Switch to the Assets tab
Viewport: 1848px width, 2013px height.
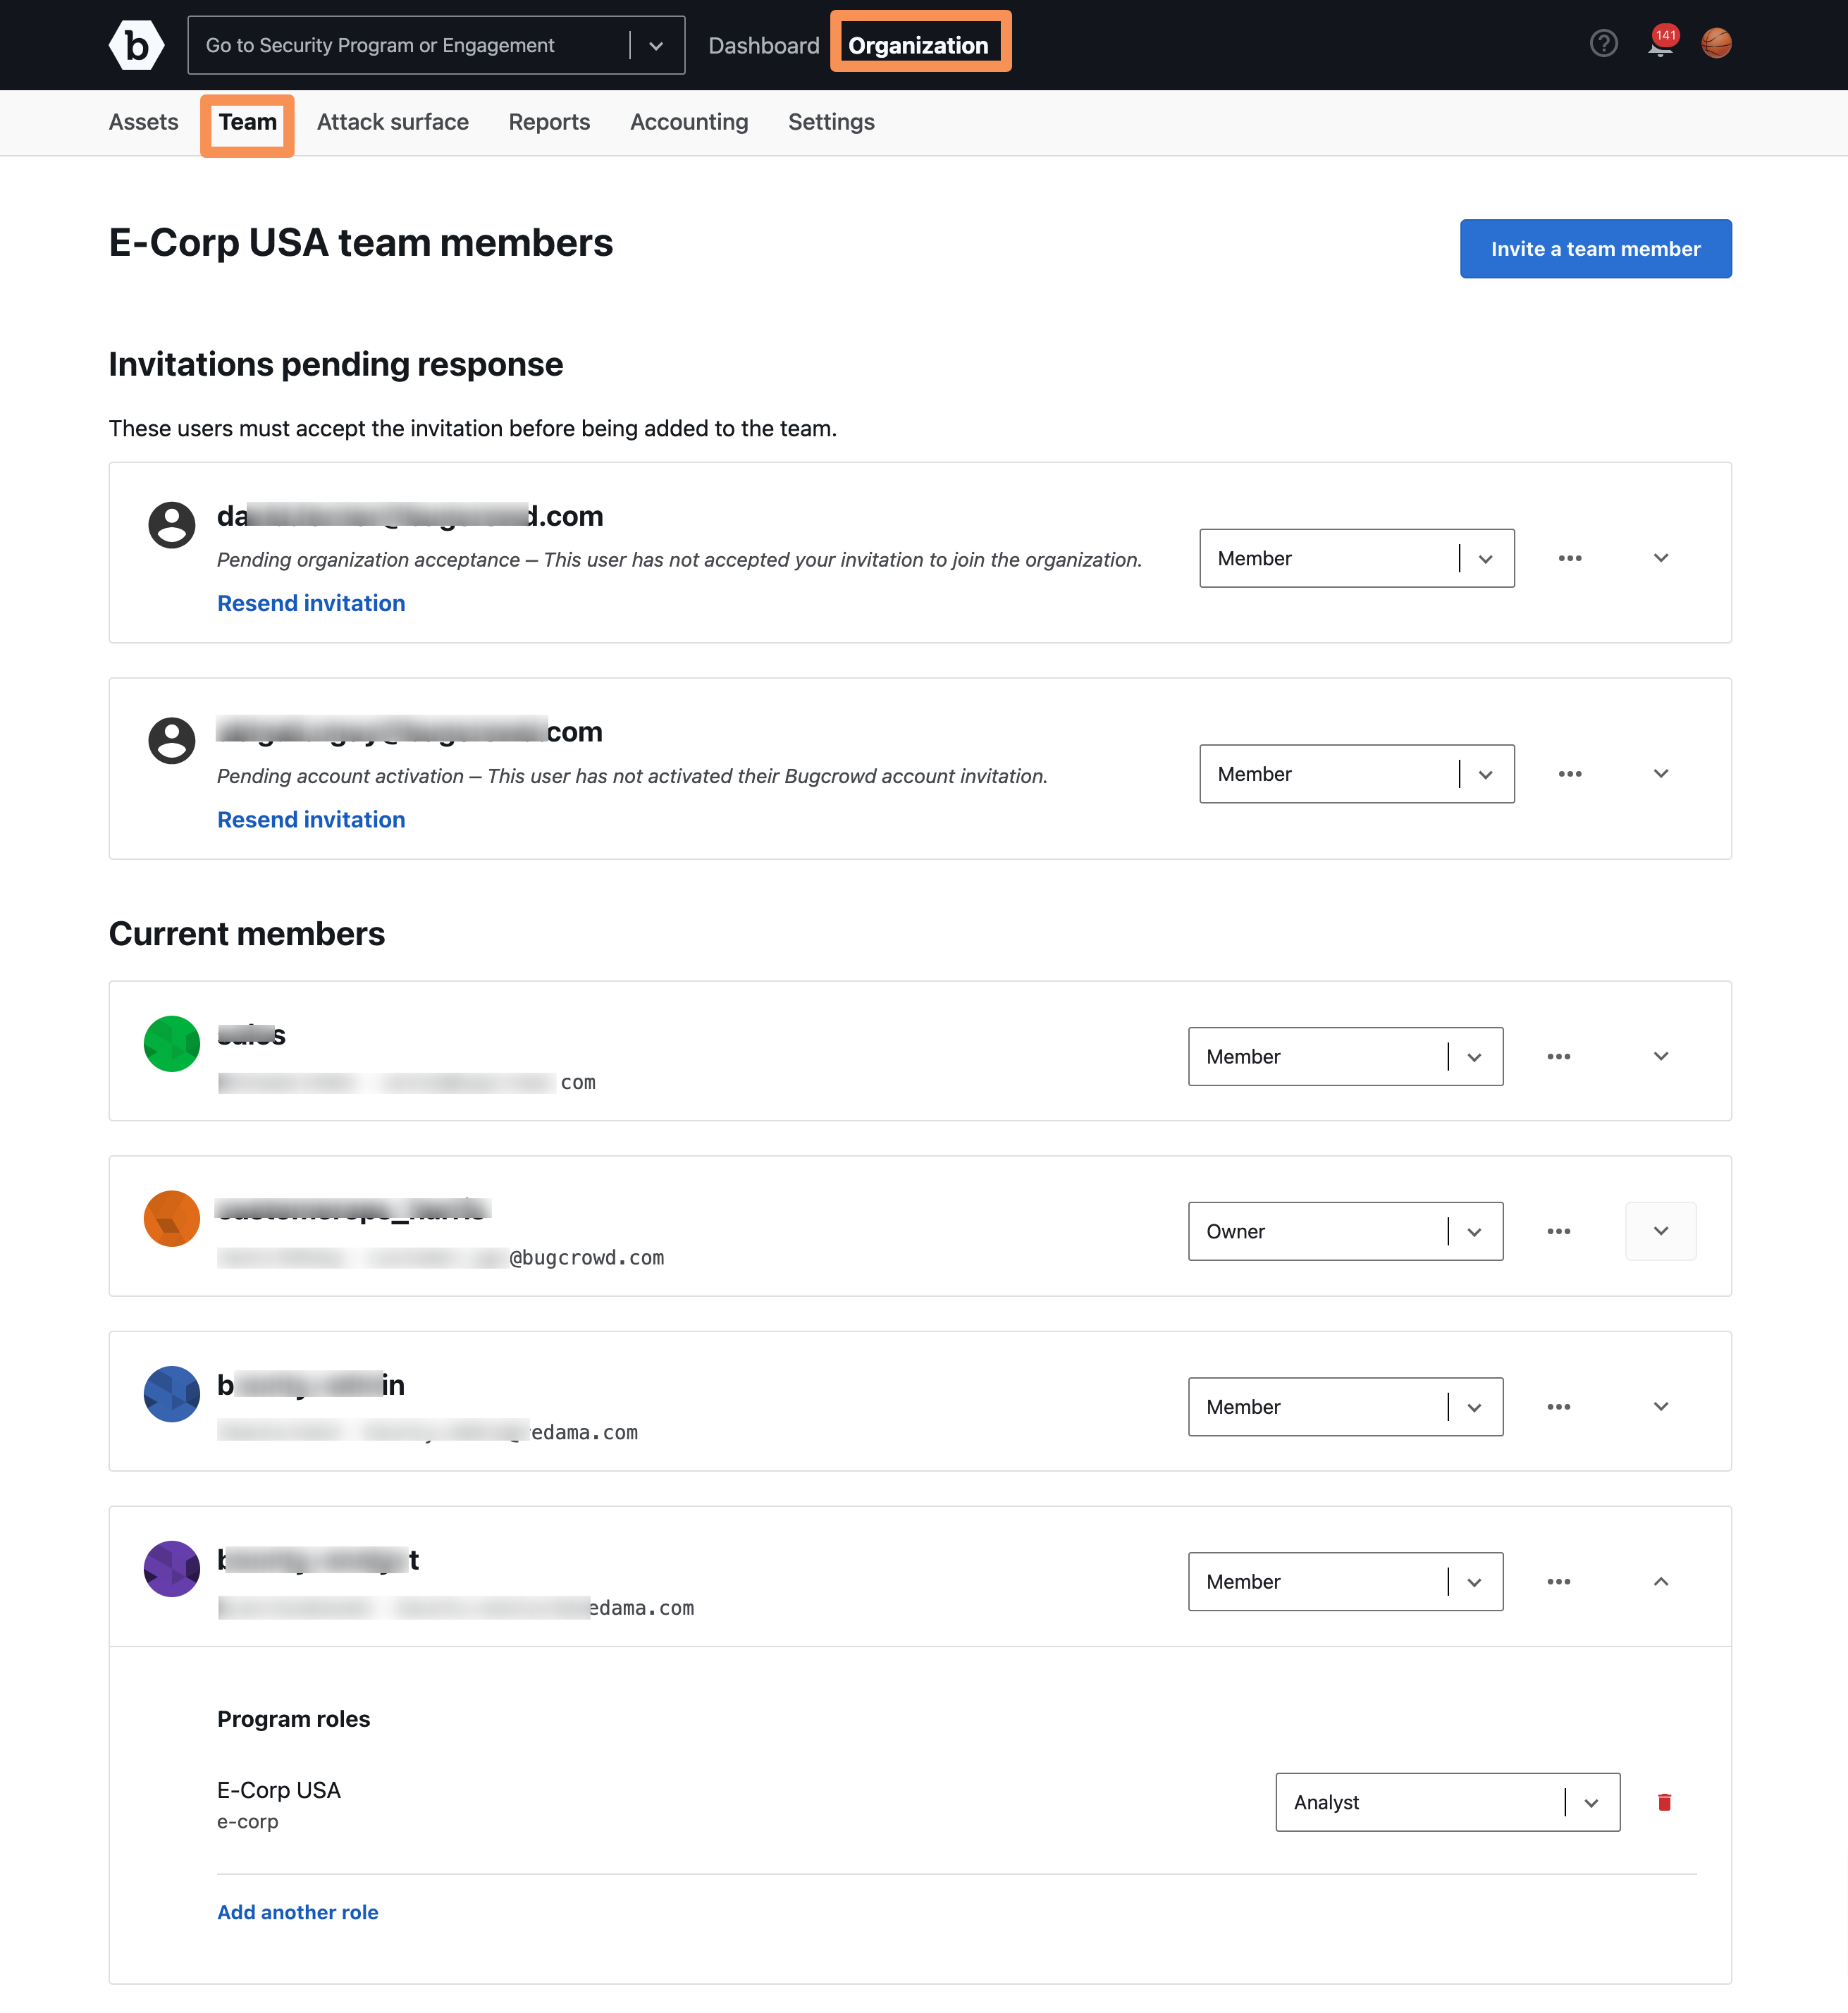click(142, 121)
